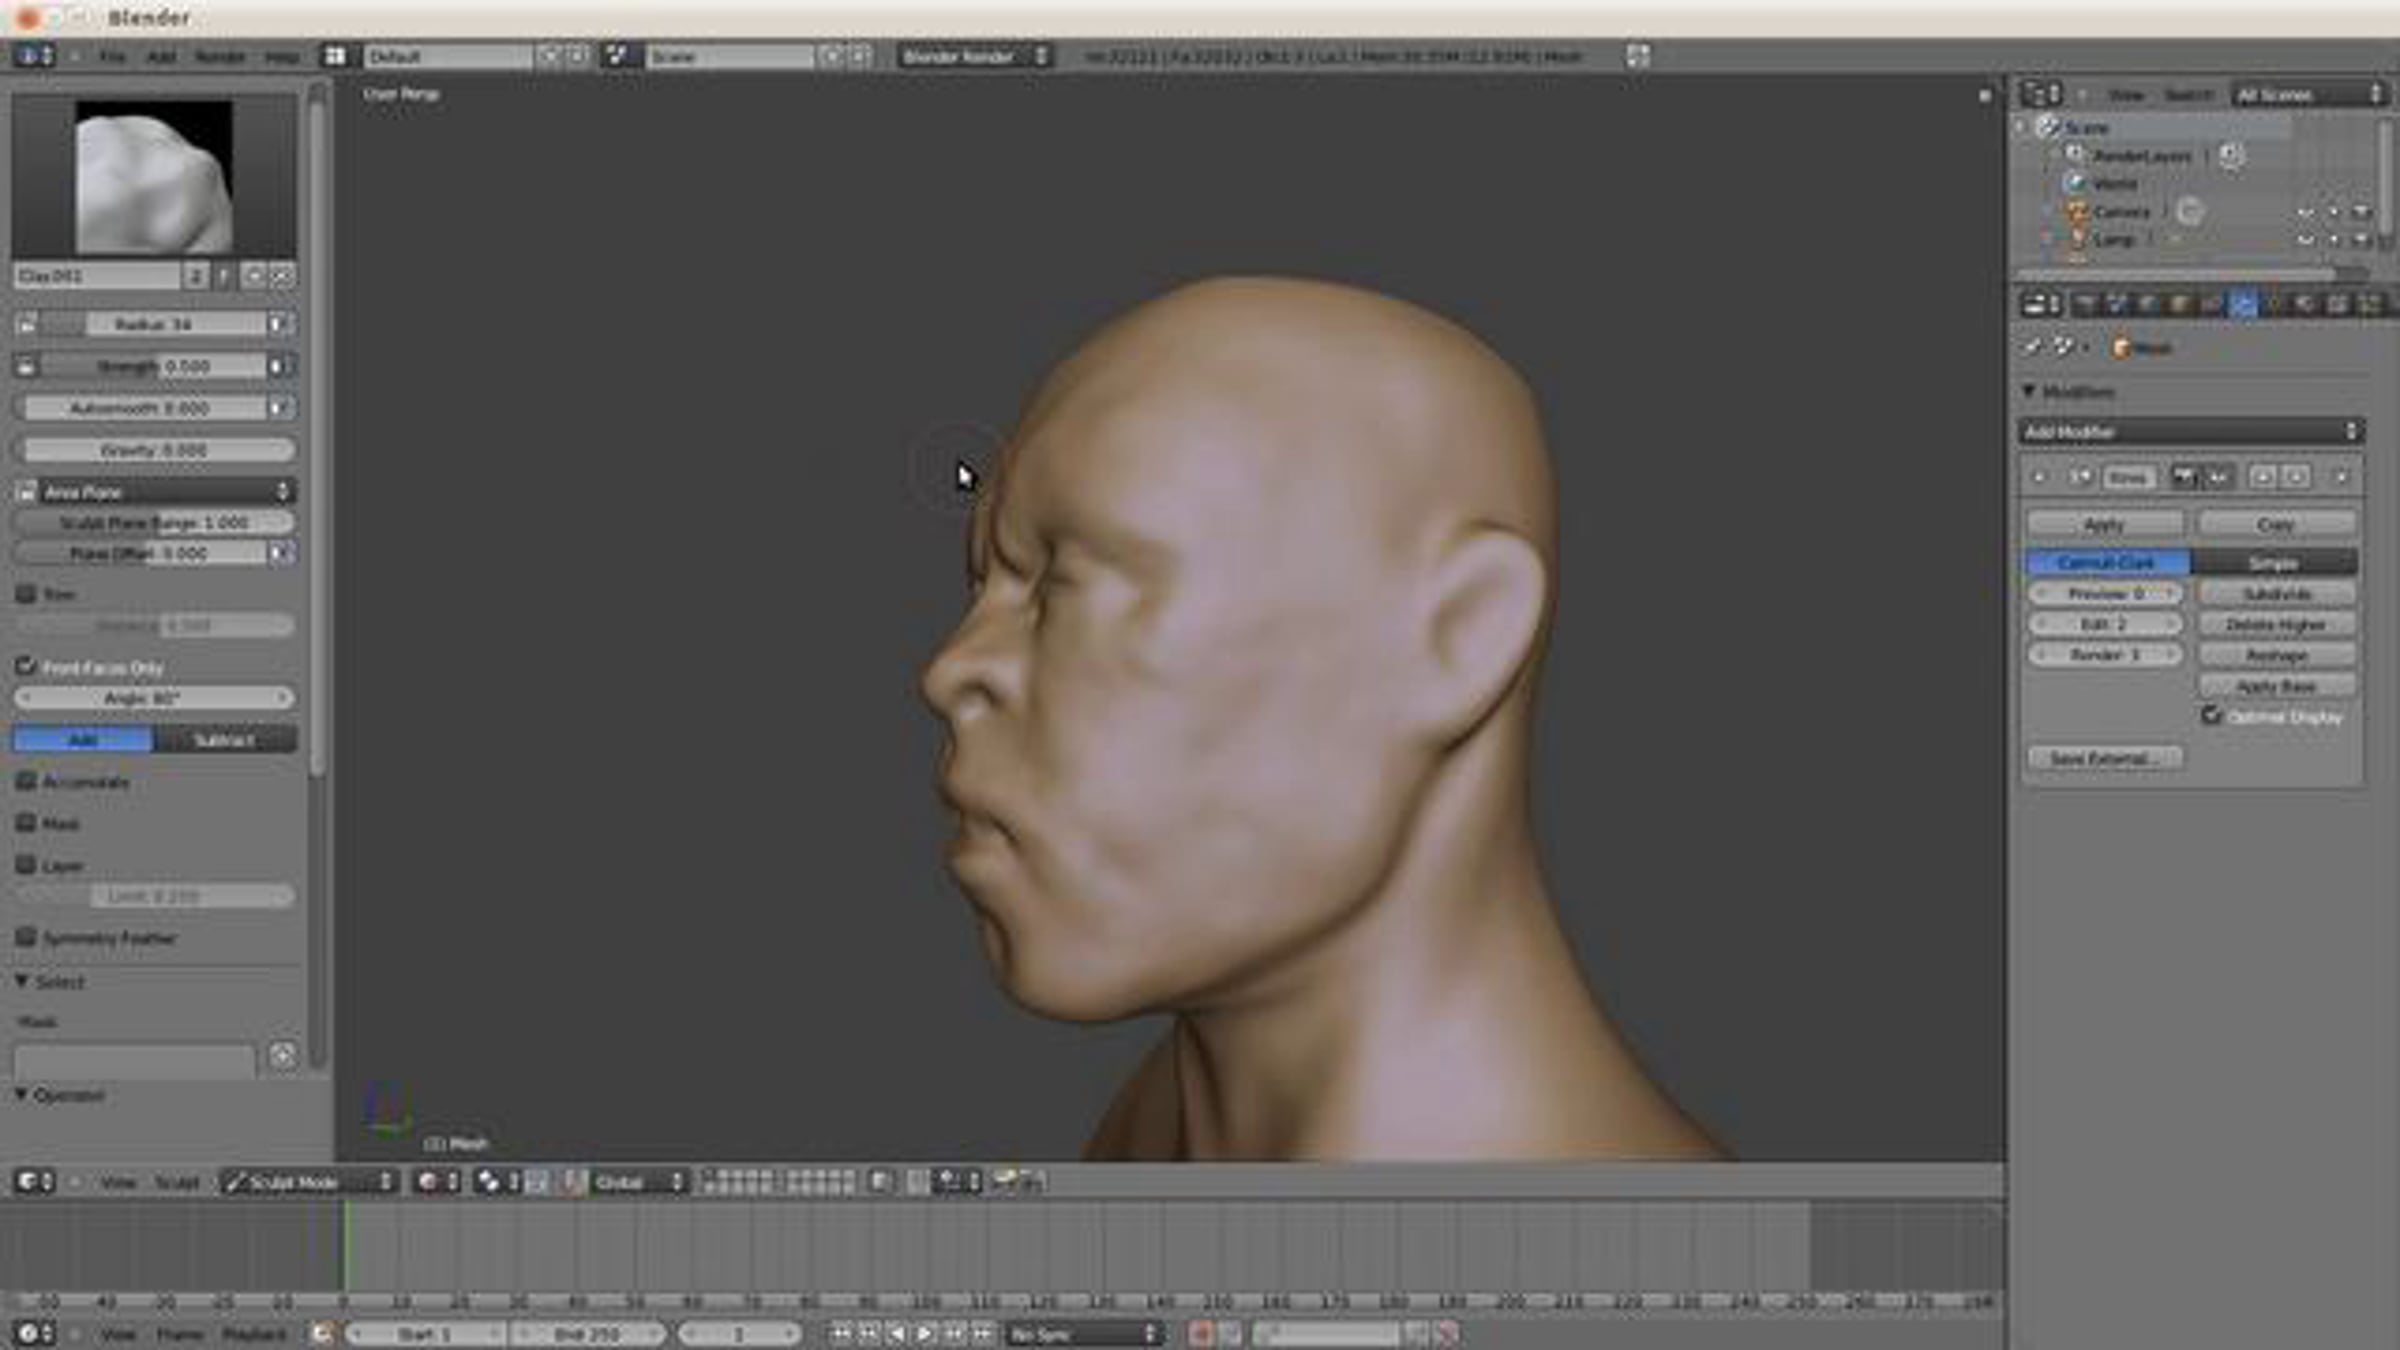Open the Add Modifier dropdown
Screen dimensions: 2400x1350
click(x=2189, y=431)
